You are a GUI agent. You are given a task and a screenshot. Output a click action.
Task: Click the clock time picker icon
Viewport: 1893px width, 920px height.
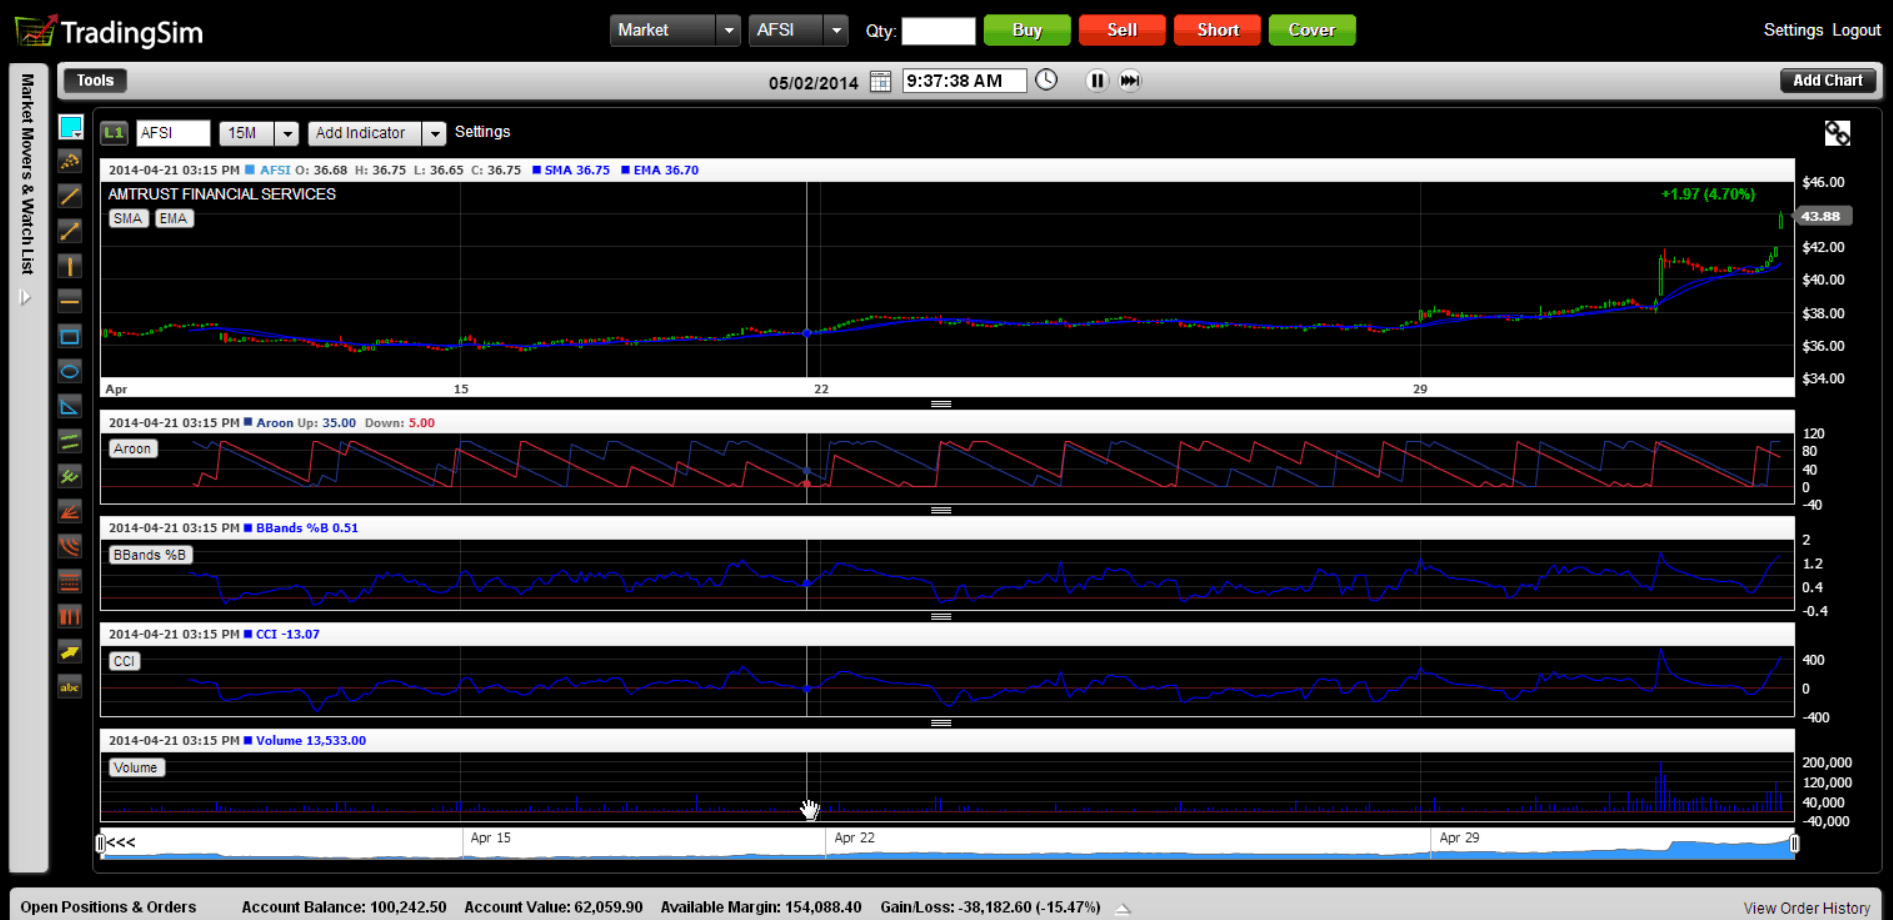pyautogui.click(x=1046, y=80)
